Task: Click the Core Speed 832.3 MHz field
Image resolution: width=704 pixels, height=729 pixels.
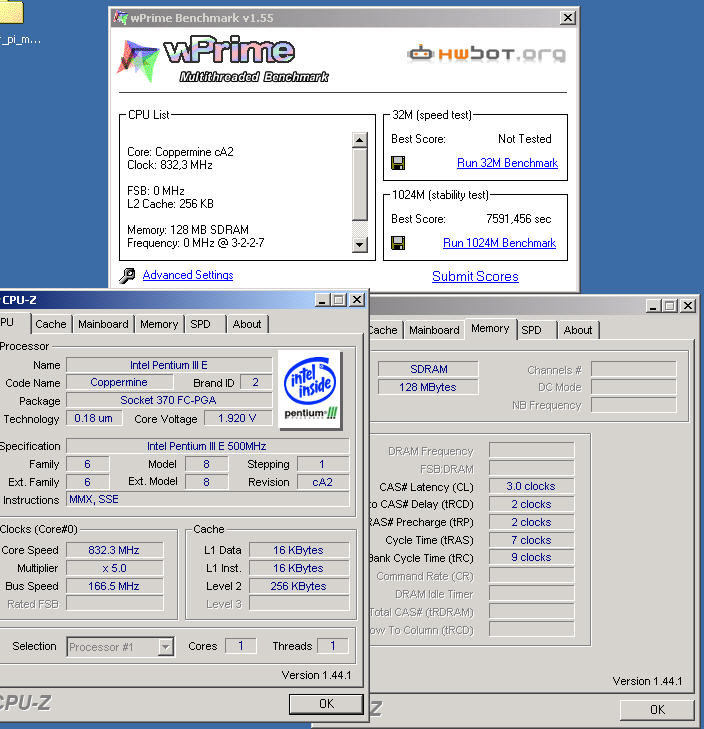Action: click(114, 550)
